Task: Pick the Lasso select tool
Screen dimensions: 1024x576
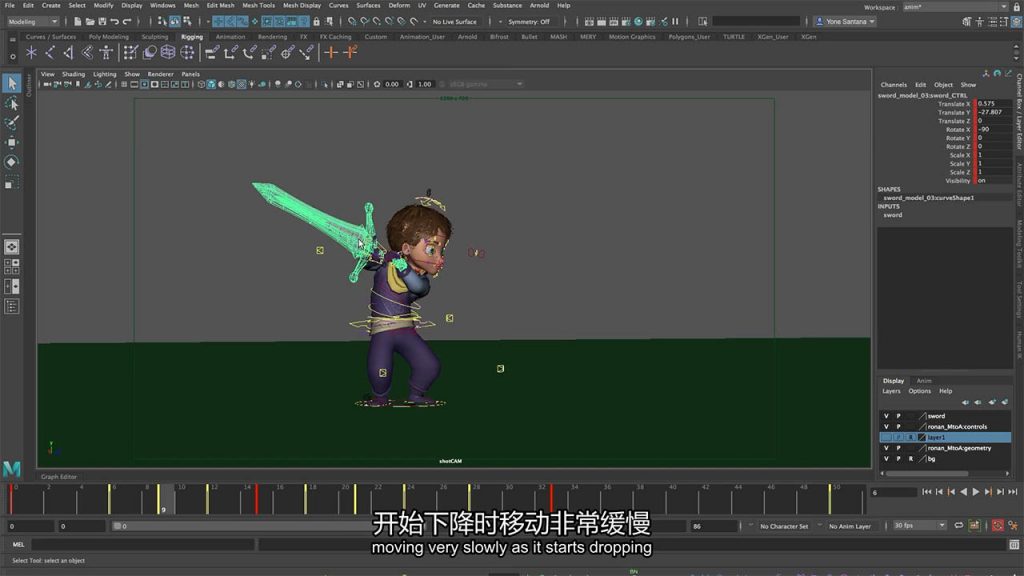Action: point(12,103)
